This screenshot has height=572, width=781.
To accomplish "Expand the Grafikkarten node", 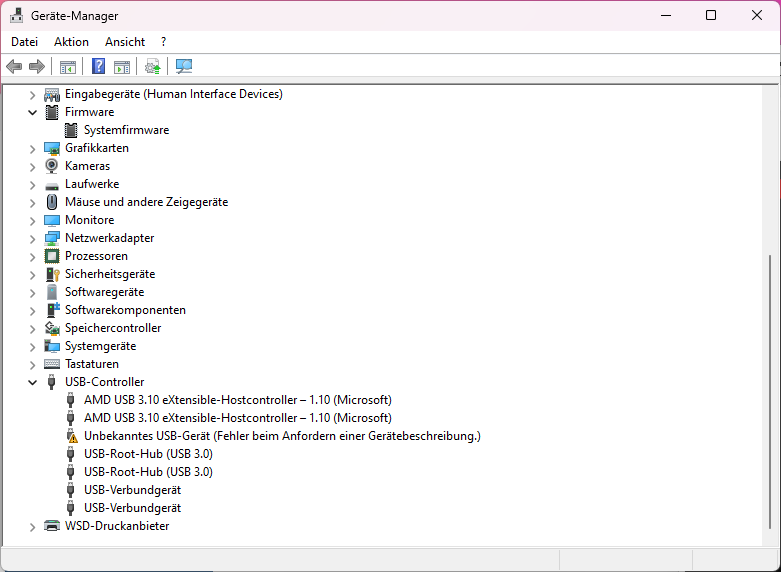I will (32, 148).
